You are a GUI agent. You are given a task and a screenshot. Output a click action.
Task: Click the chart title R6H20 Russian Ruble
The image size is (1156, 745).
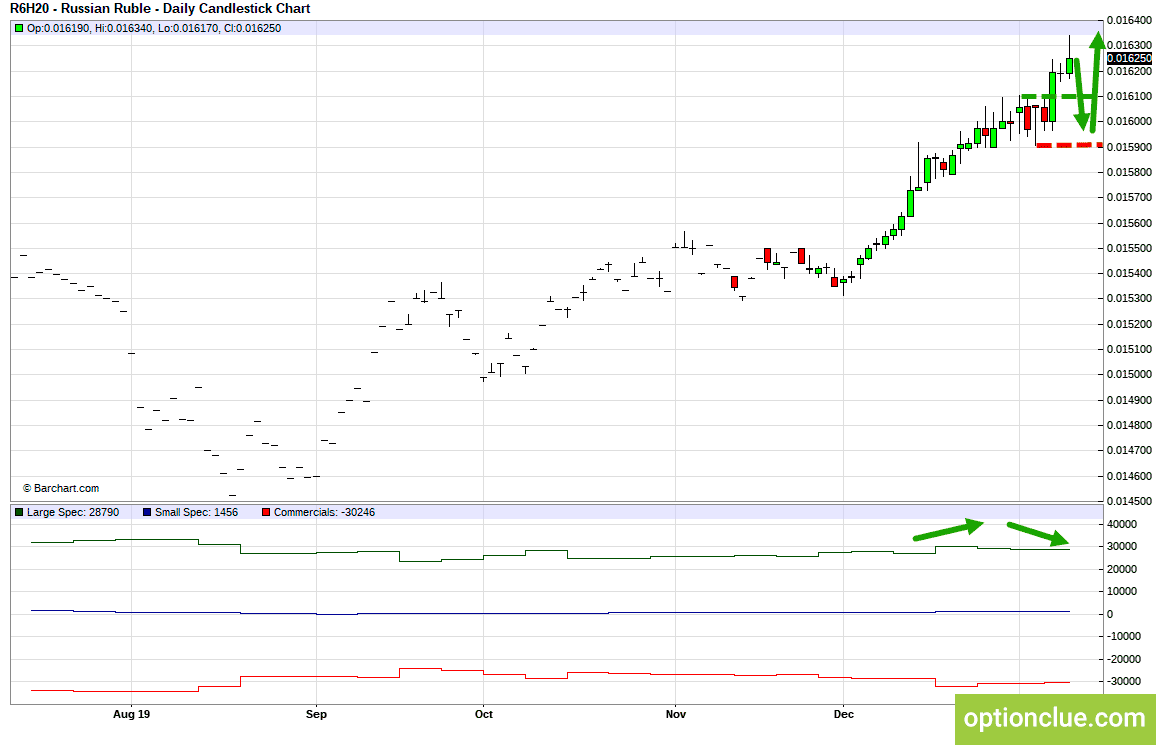pos(160,9)
